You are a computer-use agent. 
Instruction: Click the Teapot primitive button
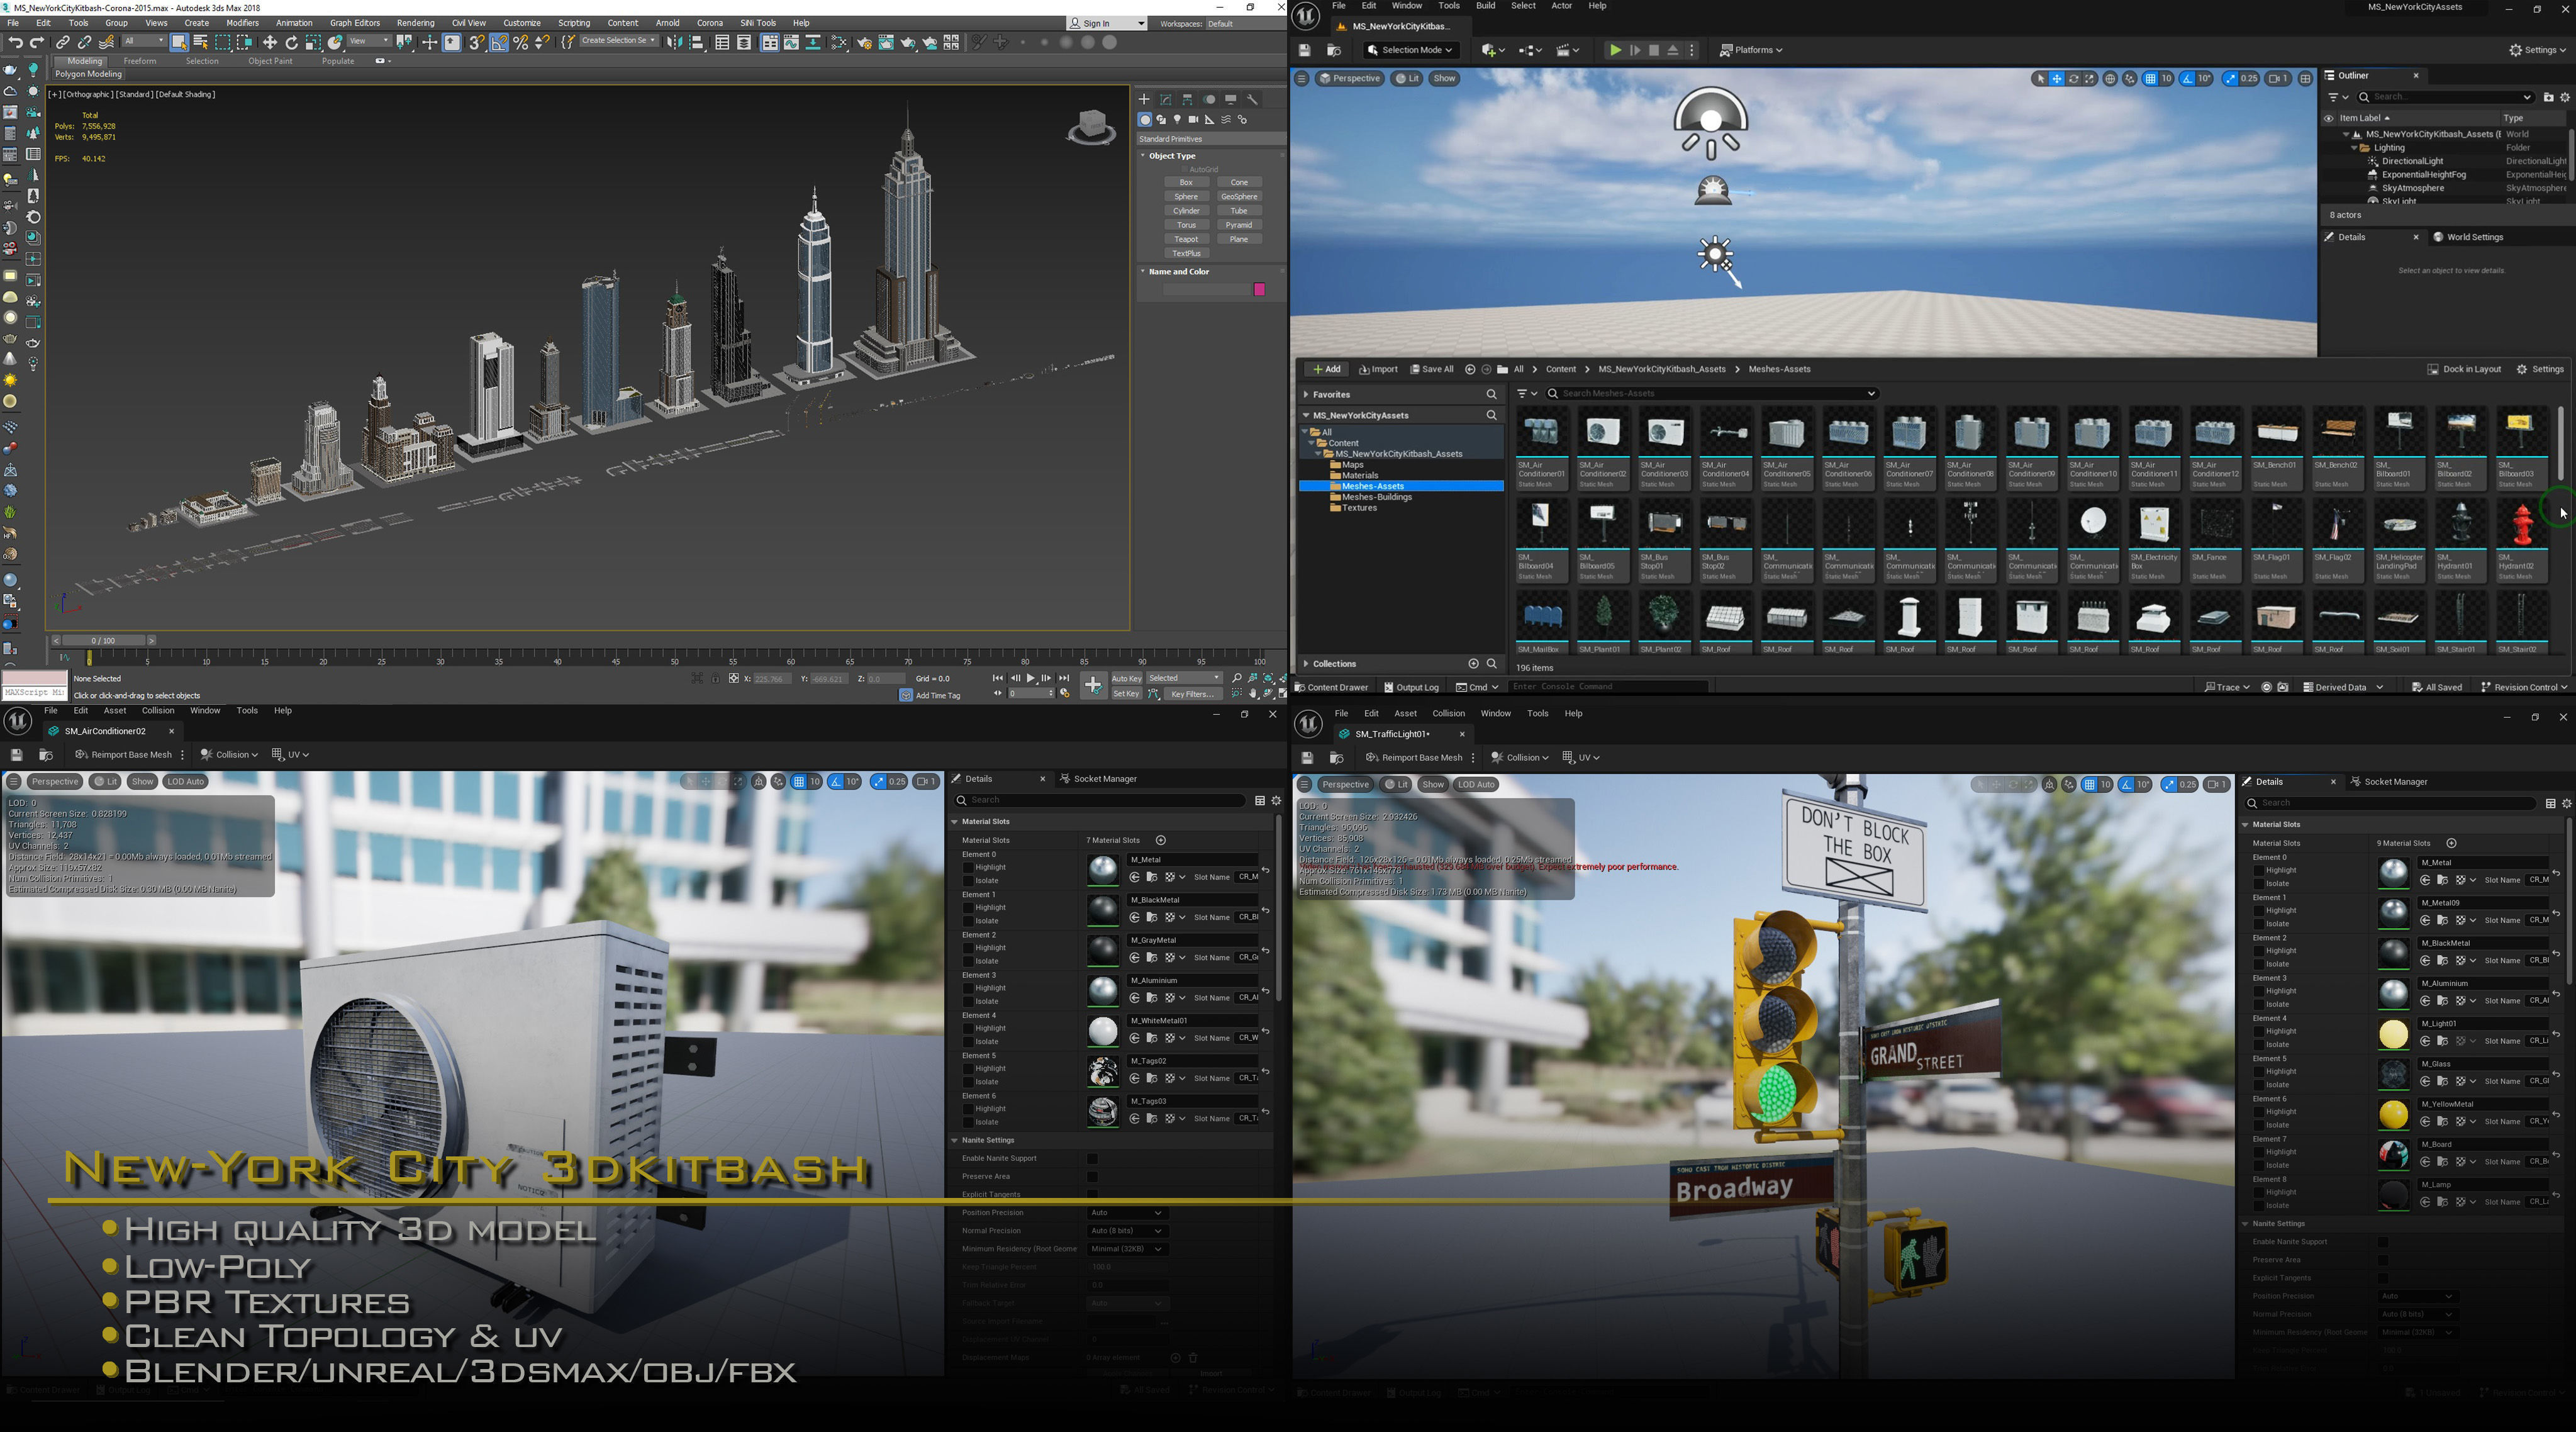point(1186,239)
